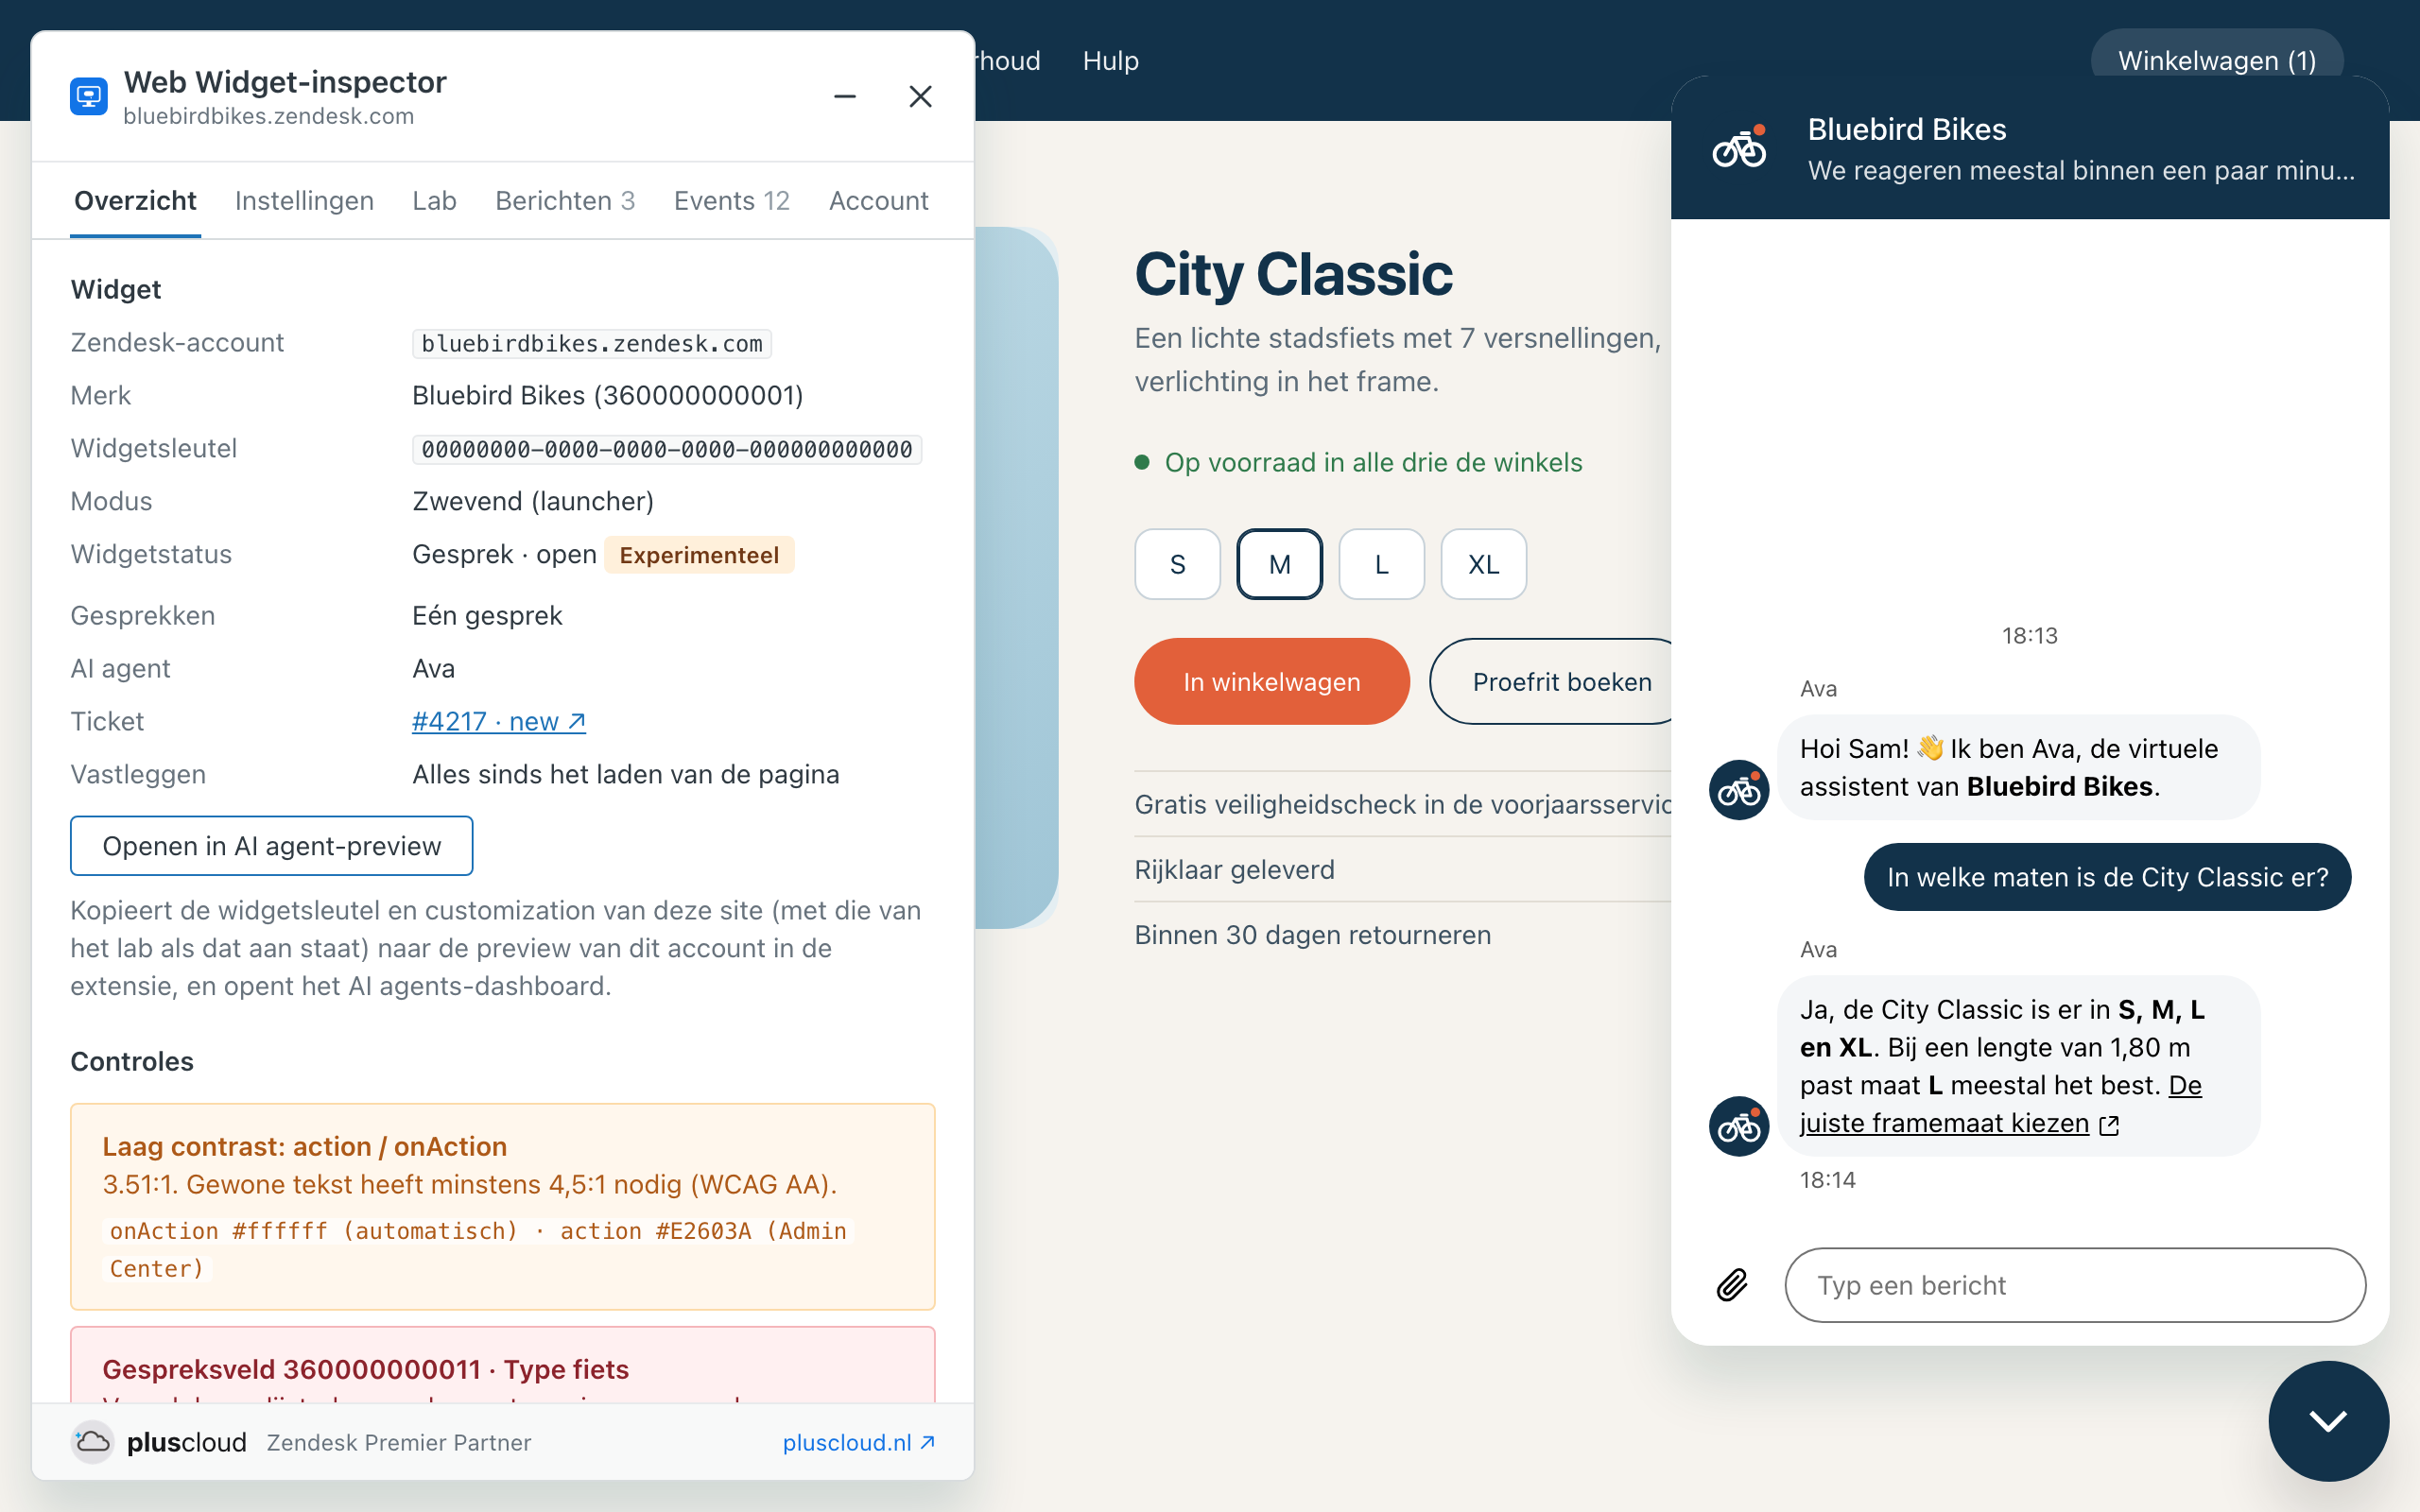The height and width of the screenshot is (1512, 2420).
Task: Click the pluscloud cloud logo icon
Action: (93, 1442)
